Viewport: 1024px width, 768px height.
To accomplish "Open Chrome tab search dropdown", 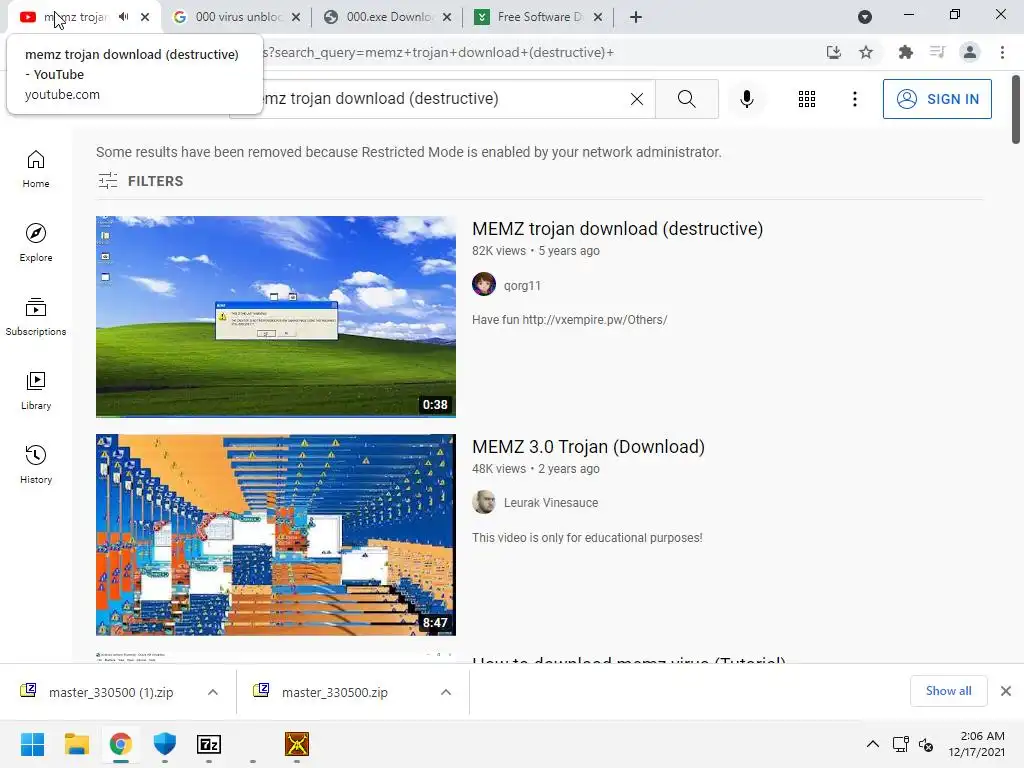I will click(x=865, y=17).
